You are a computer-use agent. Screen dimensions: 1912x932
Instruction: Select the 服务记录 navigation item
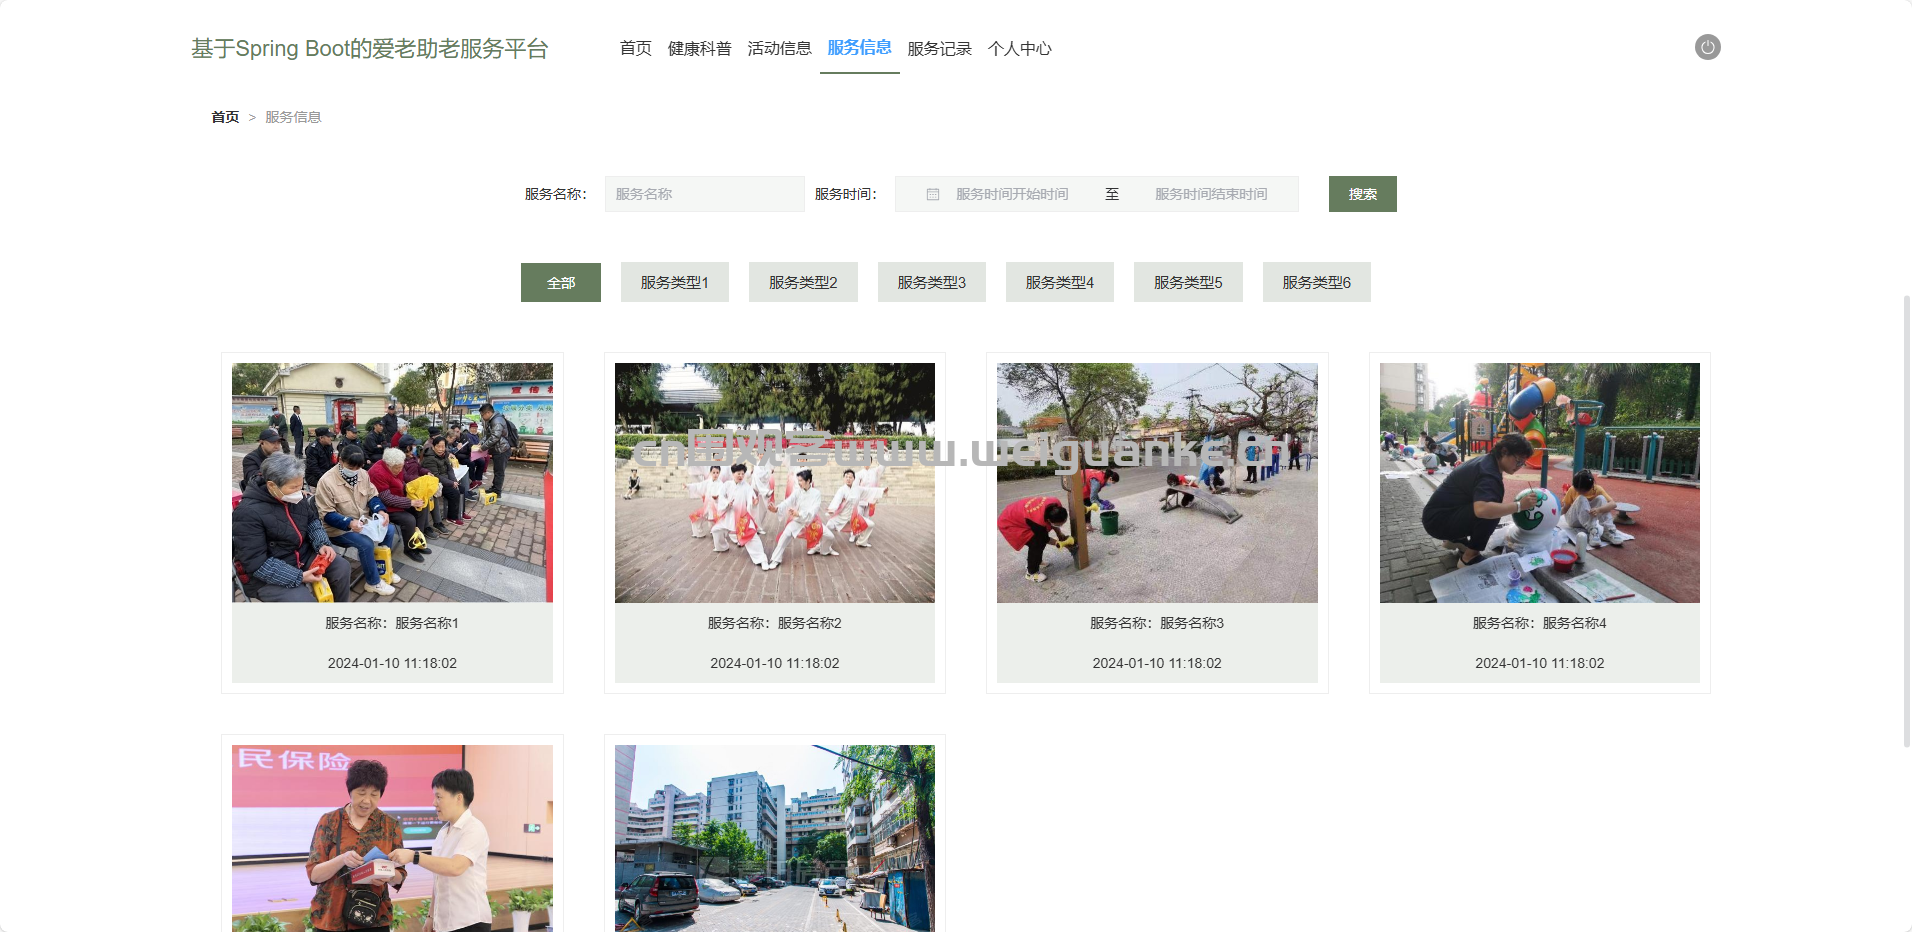[939, 49]
